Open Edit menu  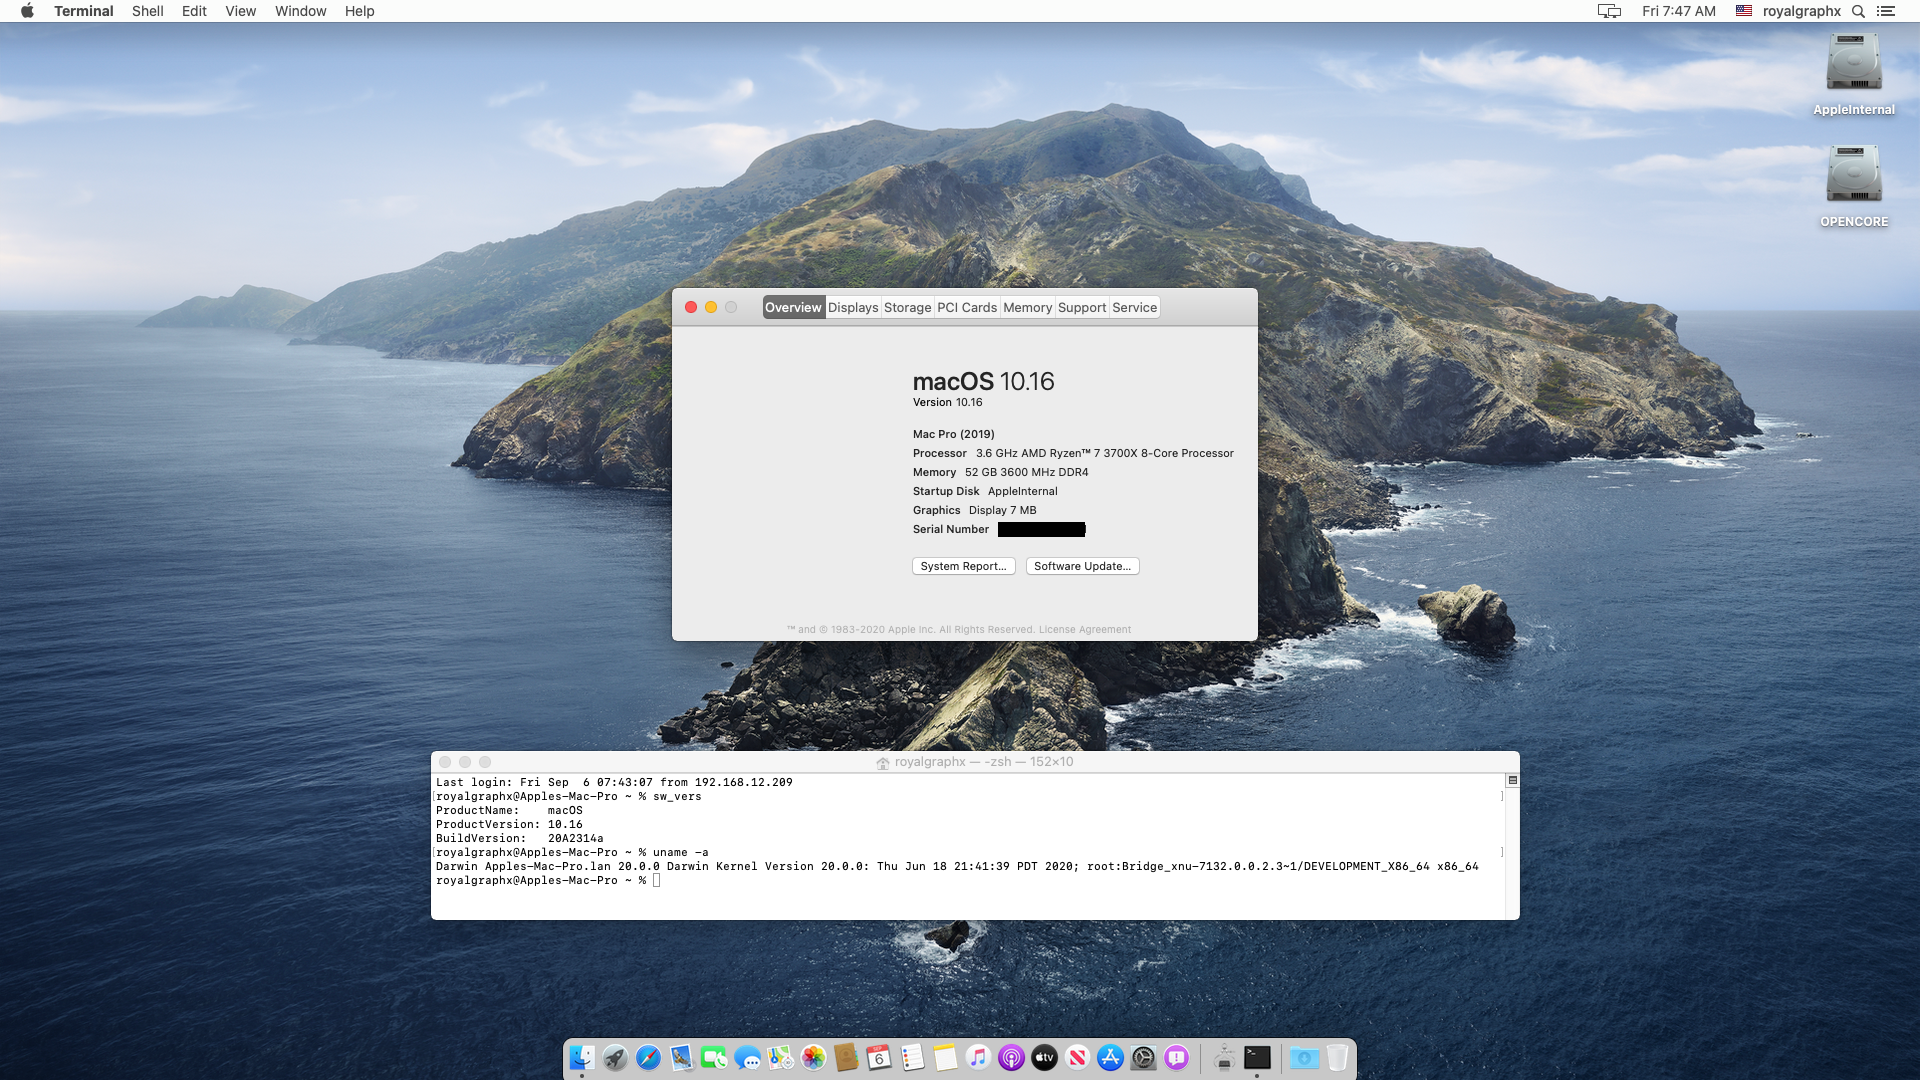[x=194, y=11]
